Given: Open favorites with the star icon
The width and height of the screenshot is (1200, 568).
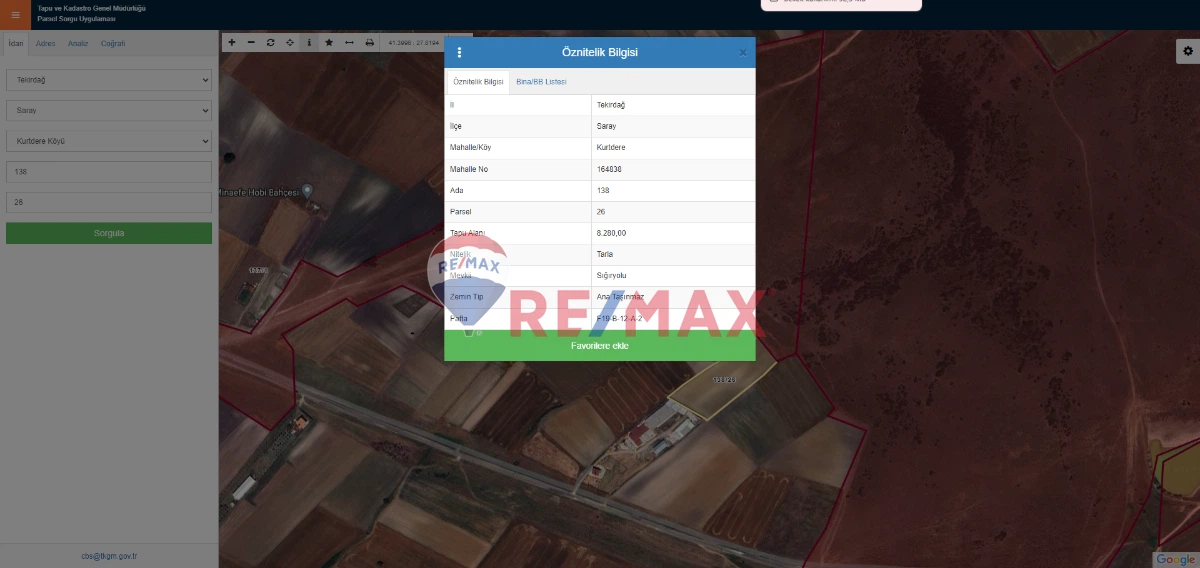Looking at the screenshot, I should (329, 42).
